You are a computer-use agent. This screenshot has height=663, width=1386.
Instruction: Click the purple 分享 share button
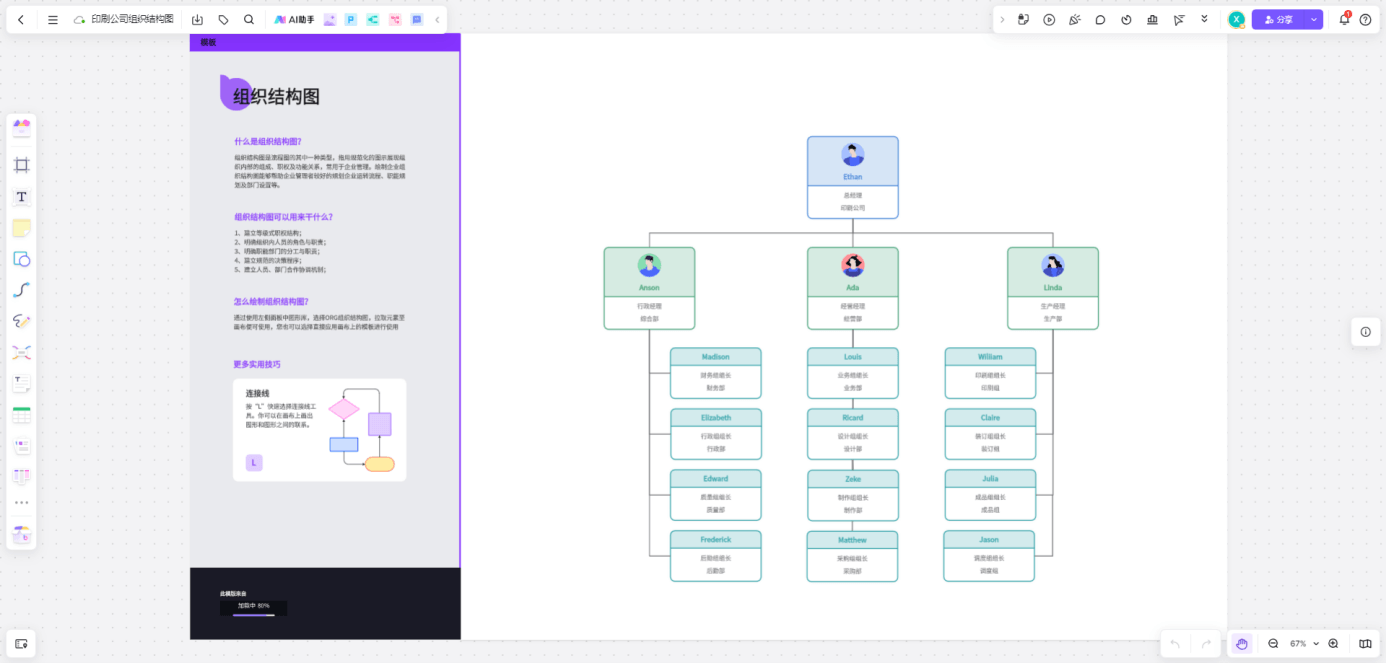pos(1278,19)
